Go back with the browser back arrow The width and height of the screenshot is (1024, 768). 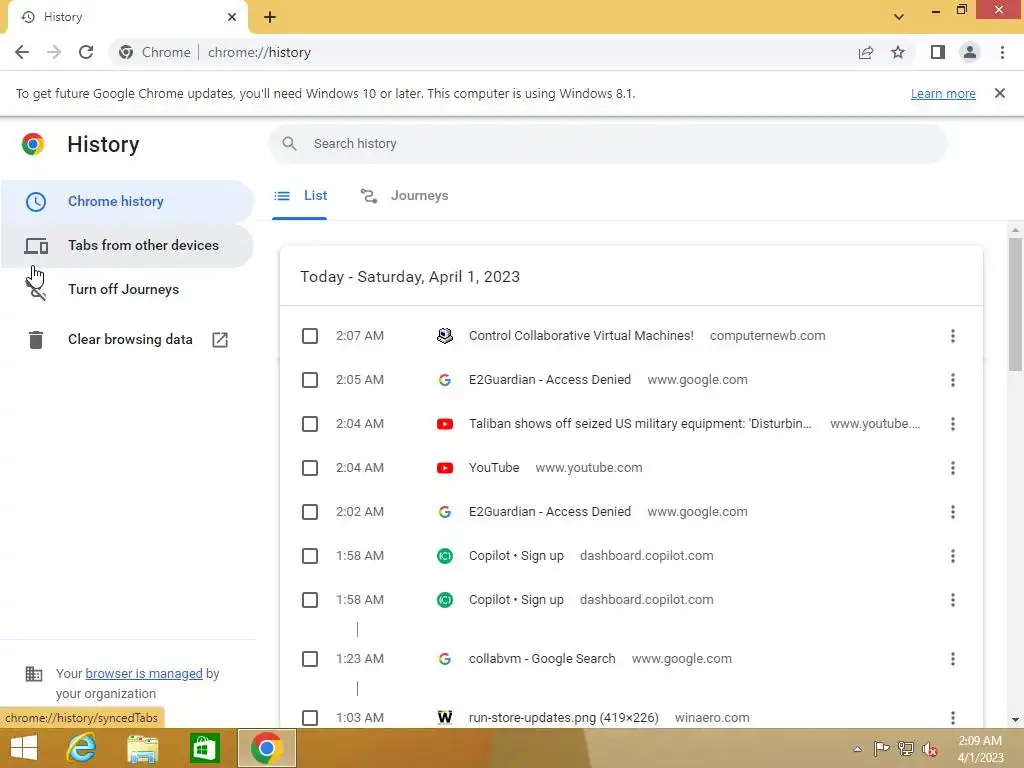(x=22, y=52)
